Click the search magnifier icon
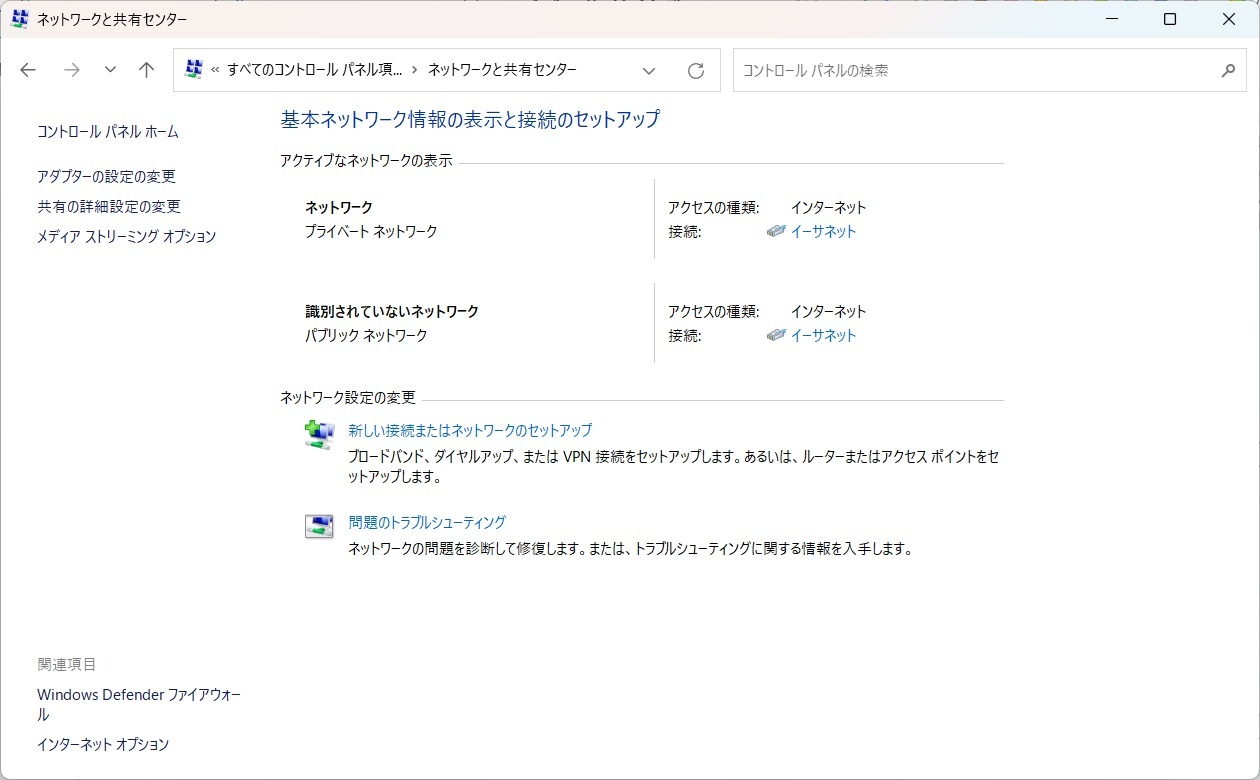The image size is (1260, 780). (x=1228, y=70)
